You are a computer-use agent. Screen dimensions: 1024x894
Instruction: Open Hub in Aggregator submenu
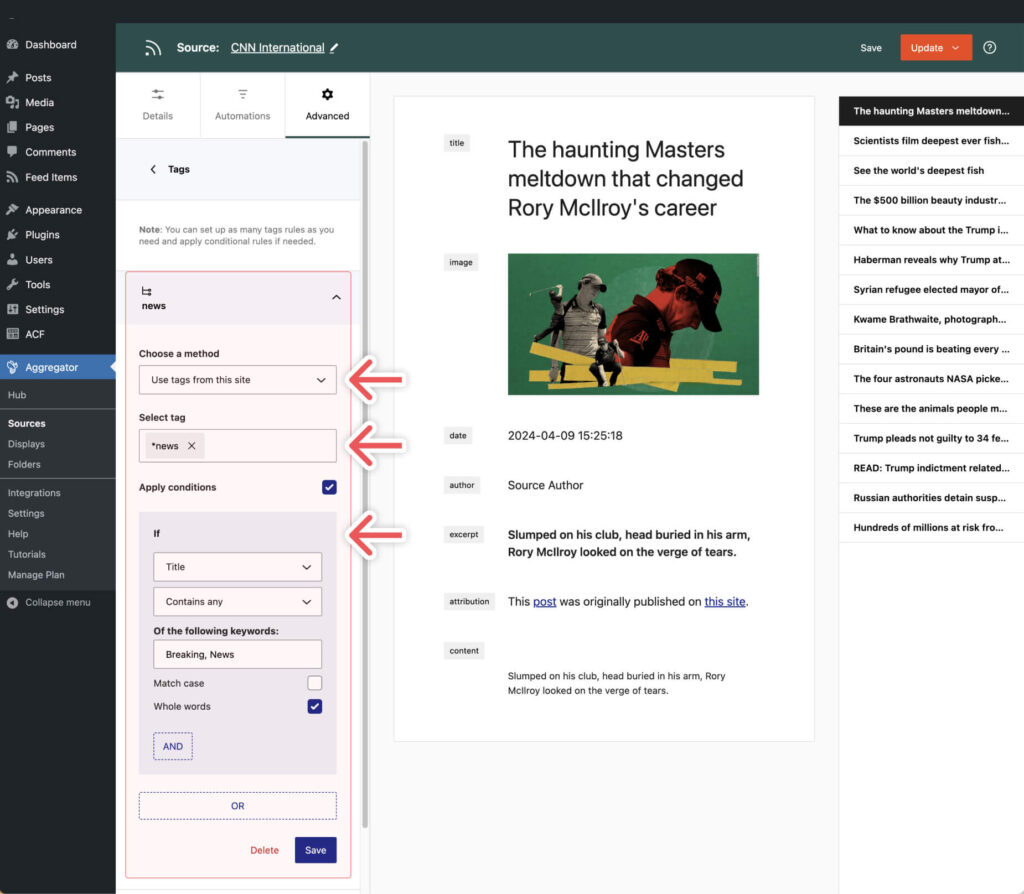[17, 394]
